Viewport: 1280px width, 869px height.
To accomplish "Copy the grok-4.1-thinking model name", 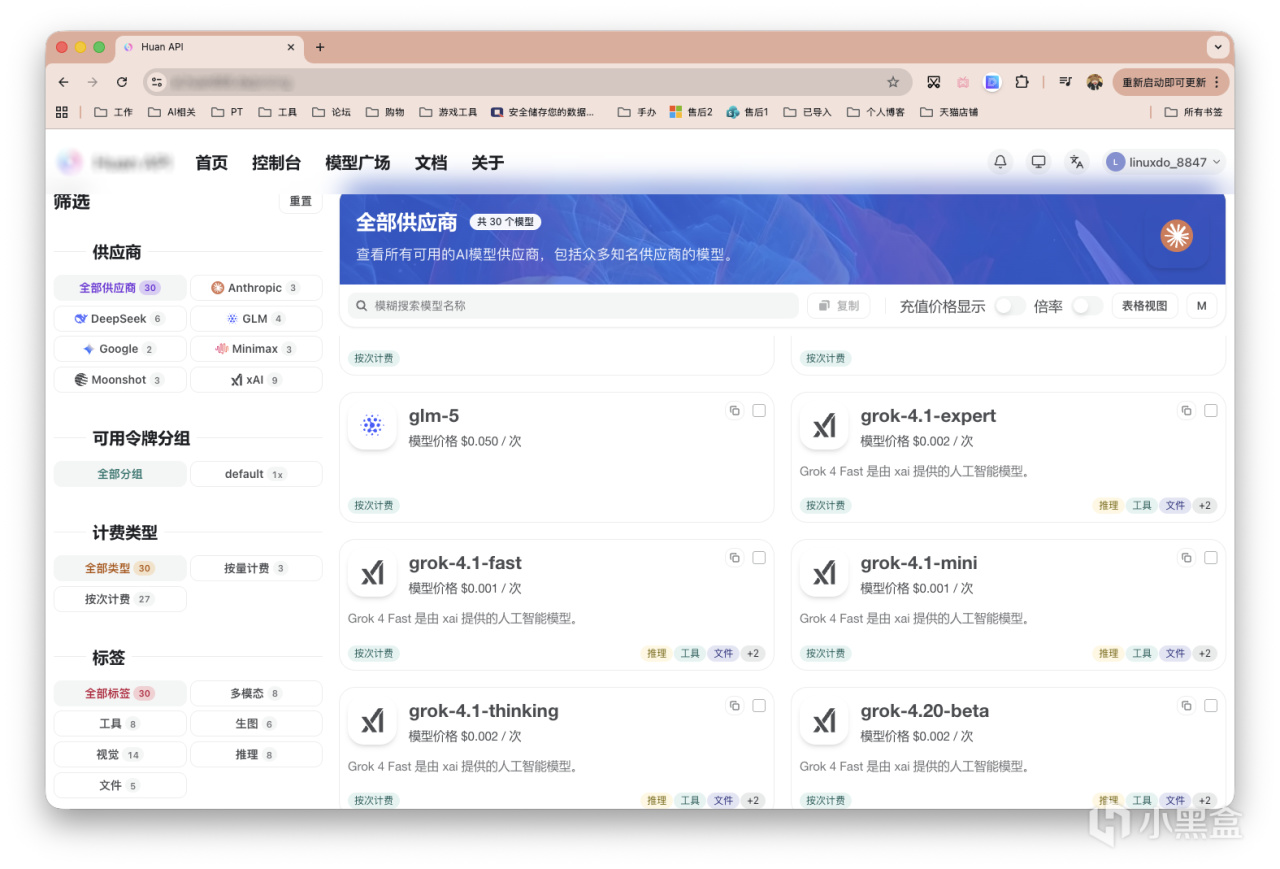I will pyautogui.click(x=735, y=705).
